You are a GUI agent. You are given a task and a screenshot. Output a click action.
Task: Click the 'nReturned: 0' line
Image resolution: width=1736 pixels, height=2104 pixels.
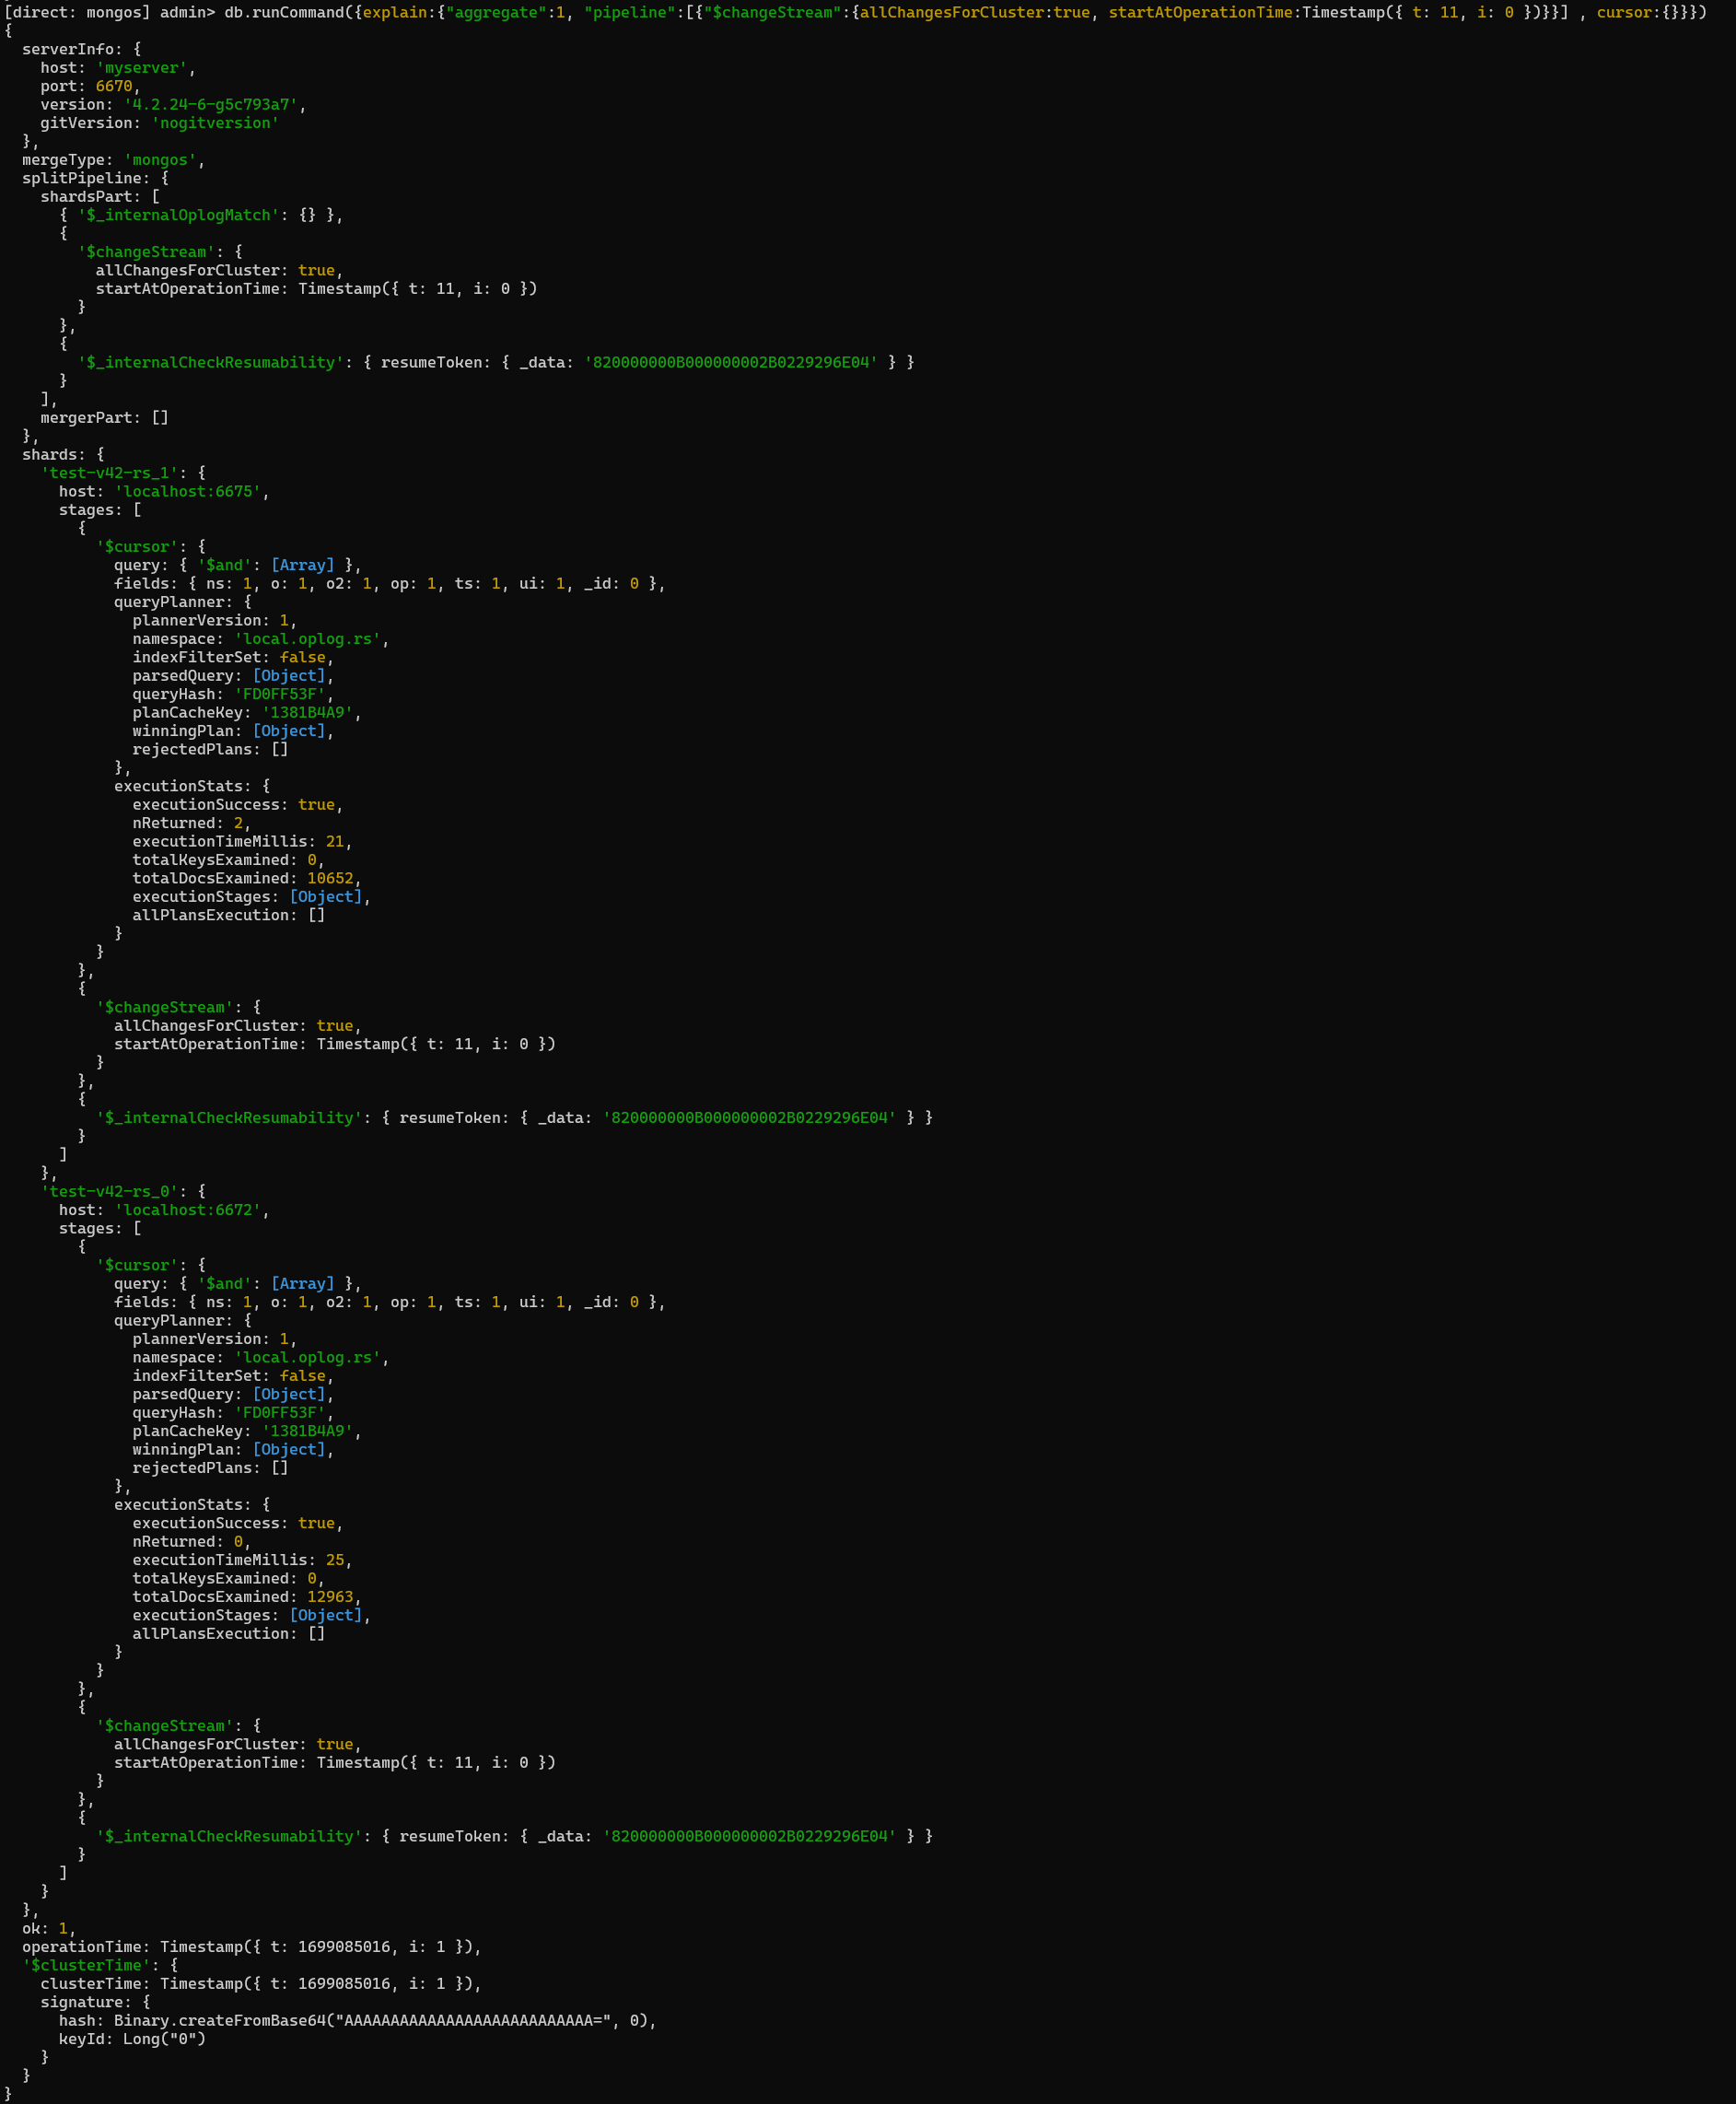click(192, 1542)
